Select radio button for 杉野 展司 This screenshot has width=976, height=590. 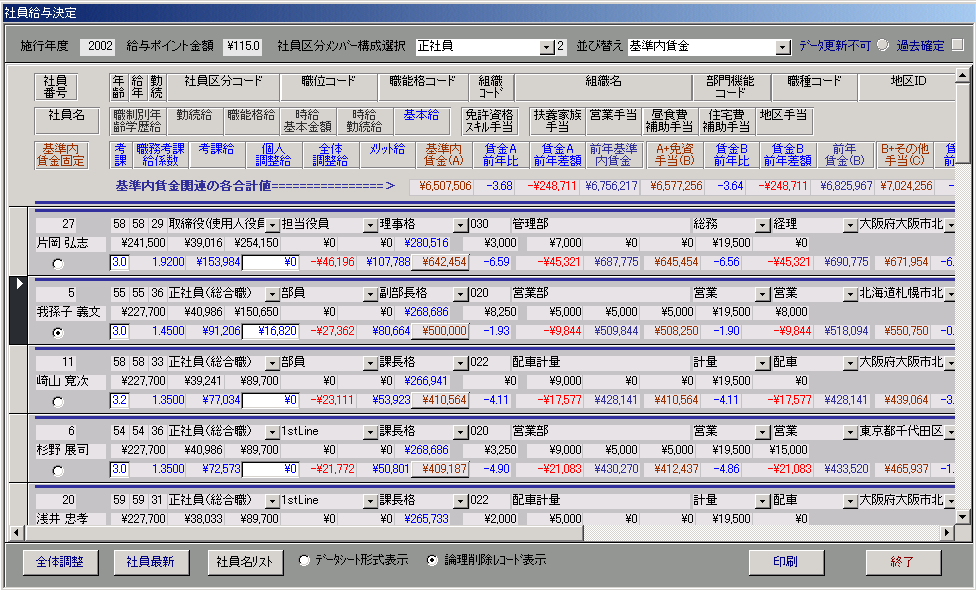pyautogui.click(x=58, y=471)
